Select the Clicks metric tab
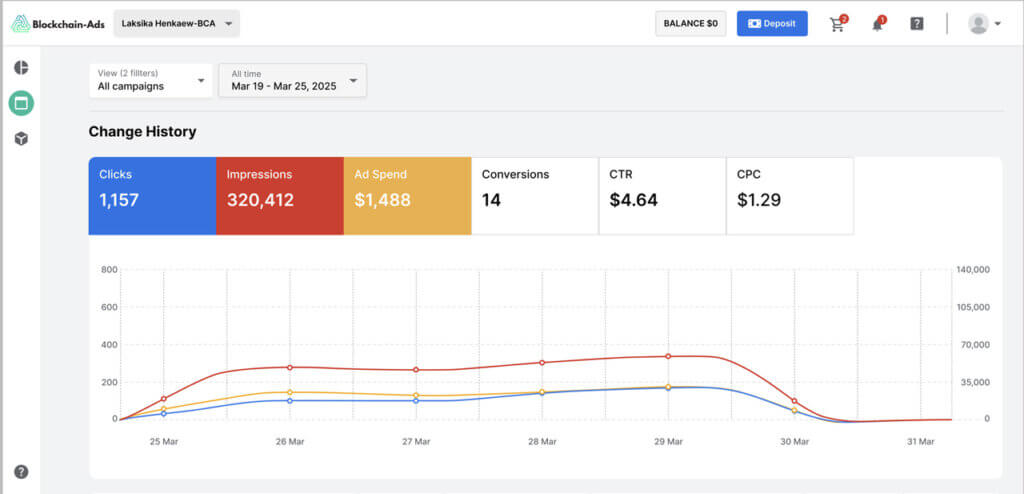The width and height of the screenshot is (1024, 494). 152,195
